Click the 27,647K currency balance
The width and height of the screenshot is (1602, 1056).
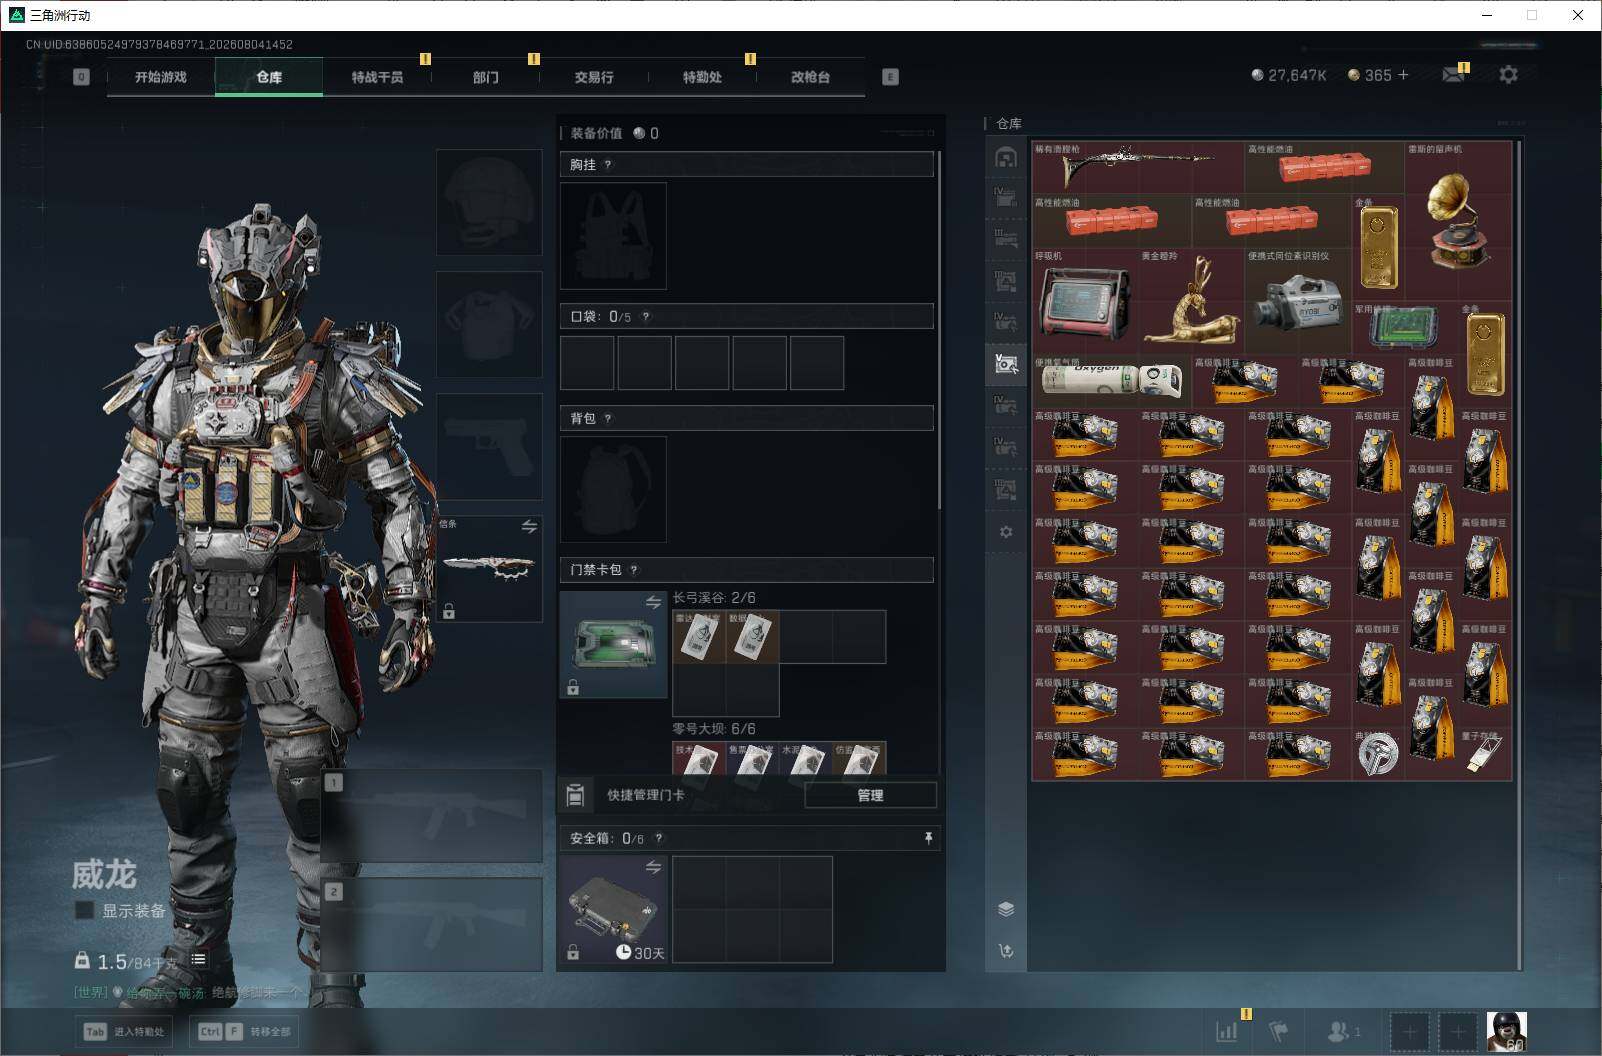click(1289, 75)
